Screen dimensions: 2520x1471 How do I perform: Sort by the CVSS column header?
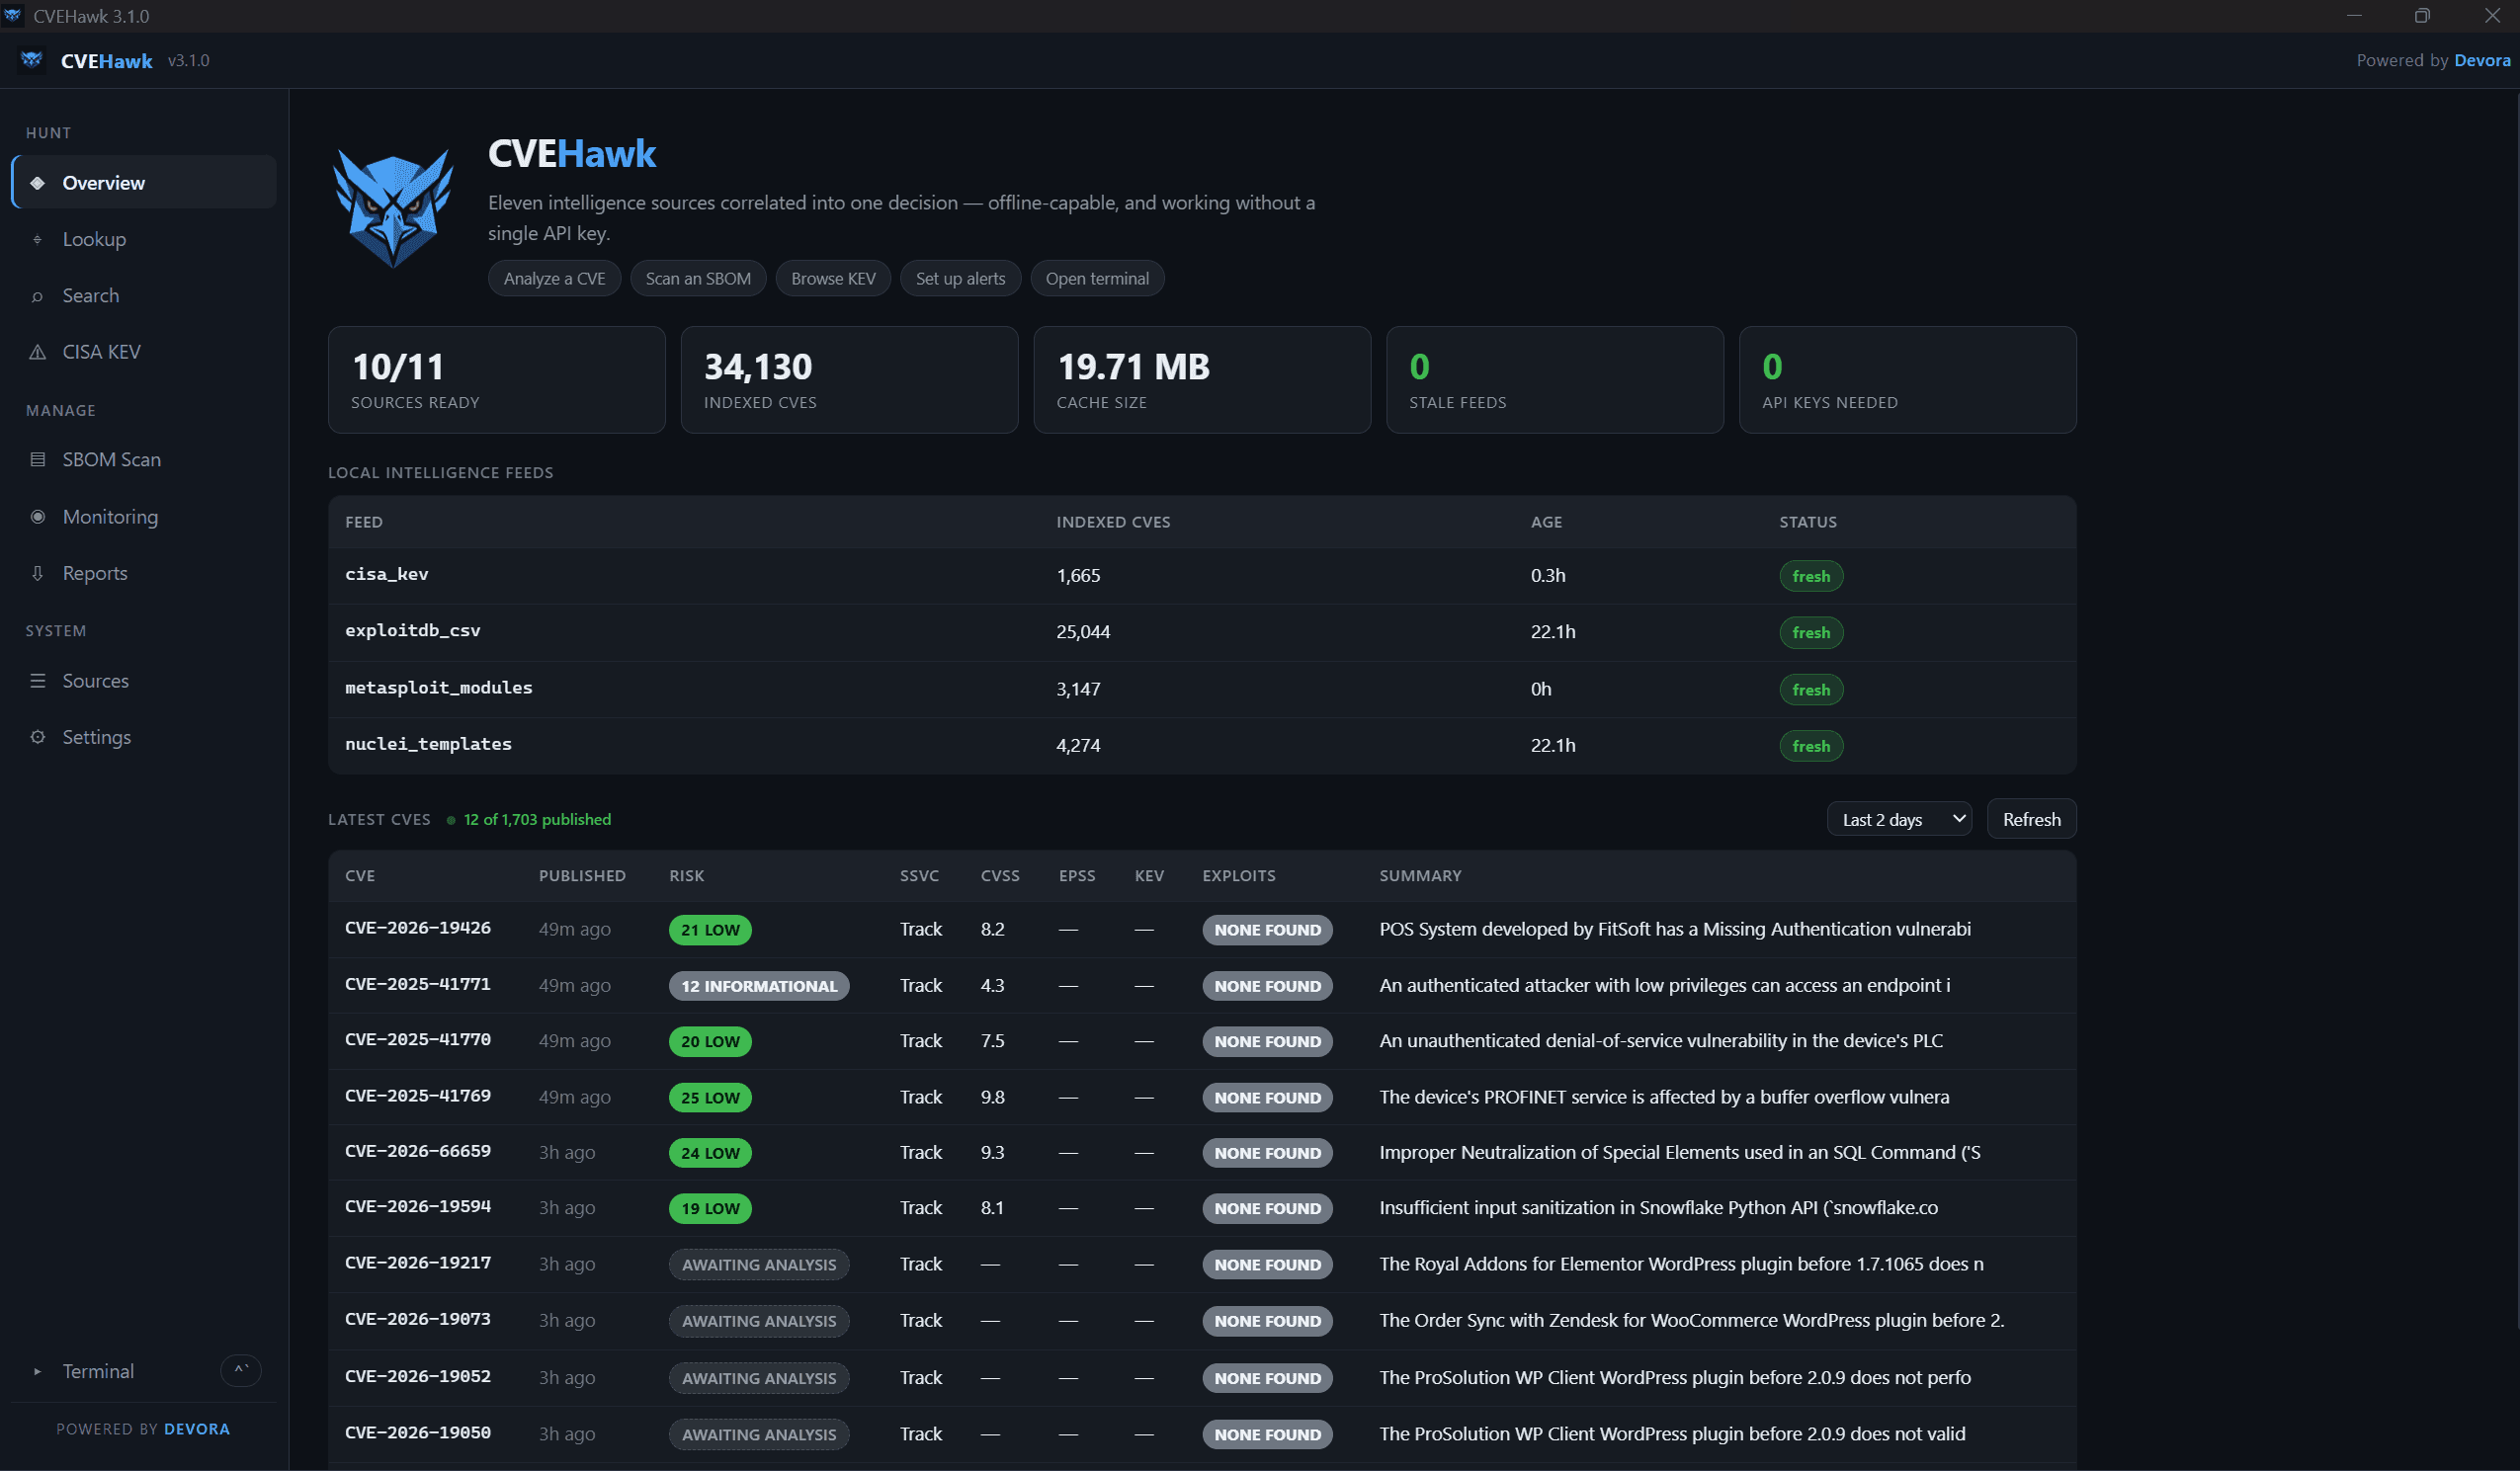pyautogui.click(x=1000, y=875)
